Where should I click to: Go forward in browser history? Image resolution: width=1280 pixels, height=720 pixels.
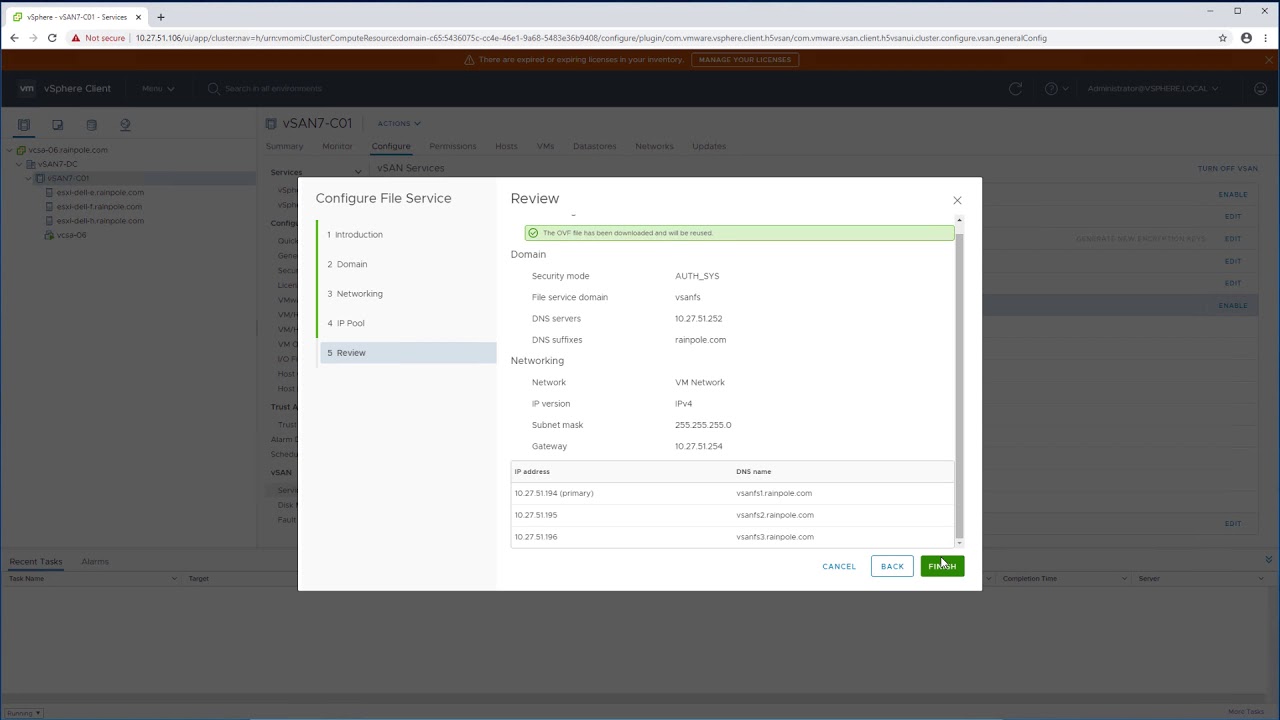tap(33, 38)
